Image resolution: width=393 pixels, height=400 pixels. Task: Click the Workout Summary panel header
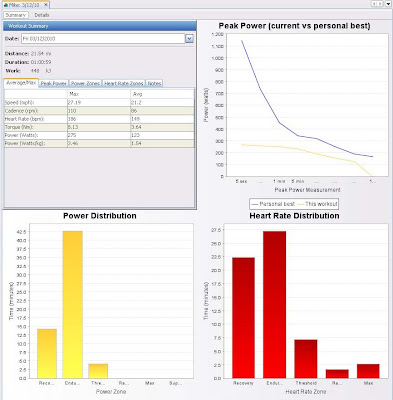click(100, 26)
